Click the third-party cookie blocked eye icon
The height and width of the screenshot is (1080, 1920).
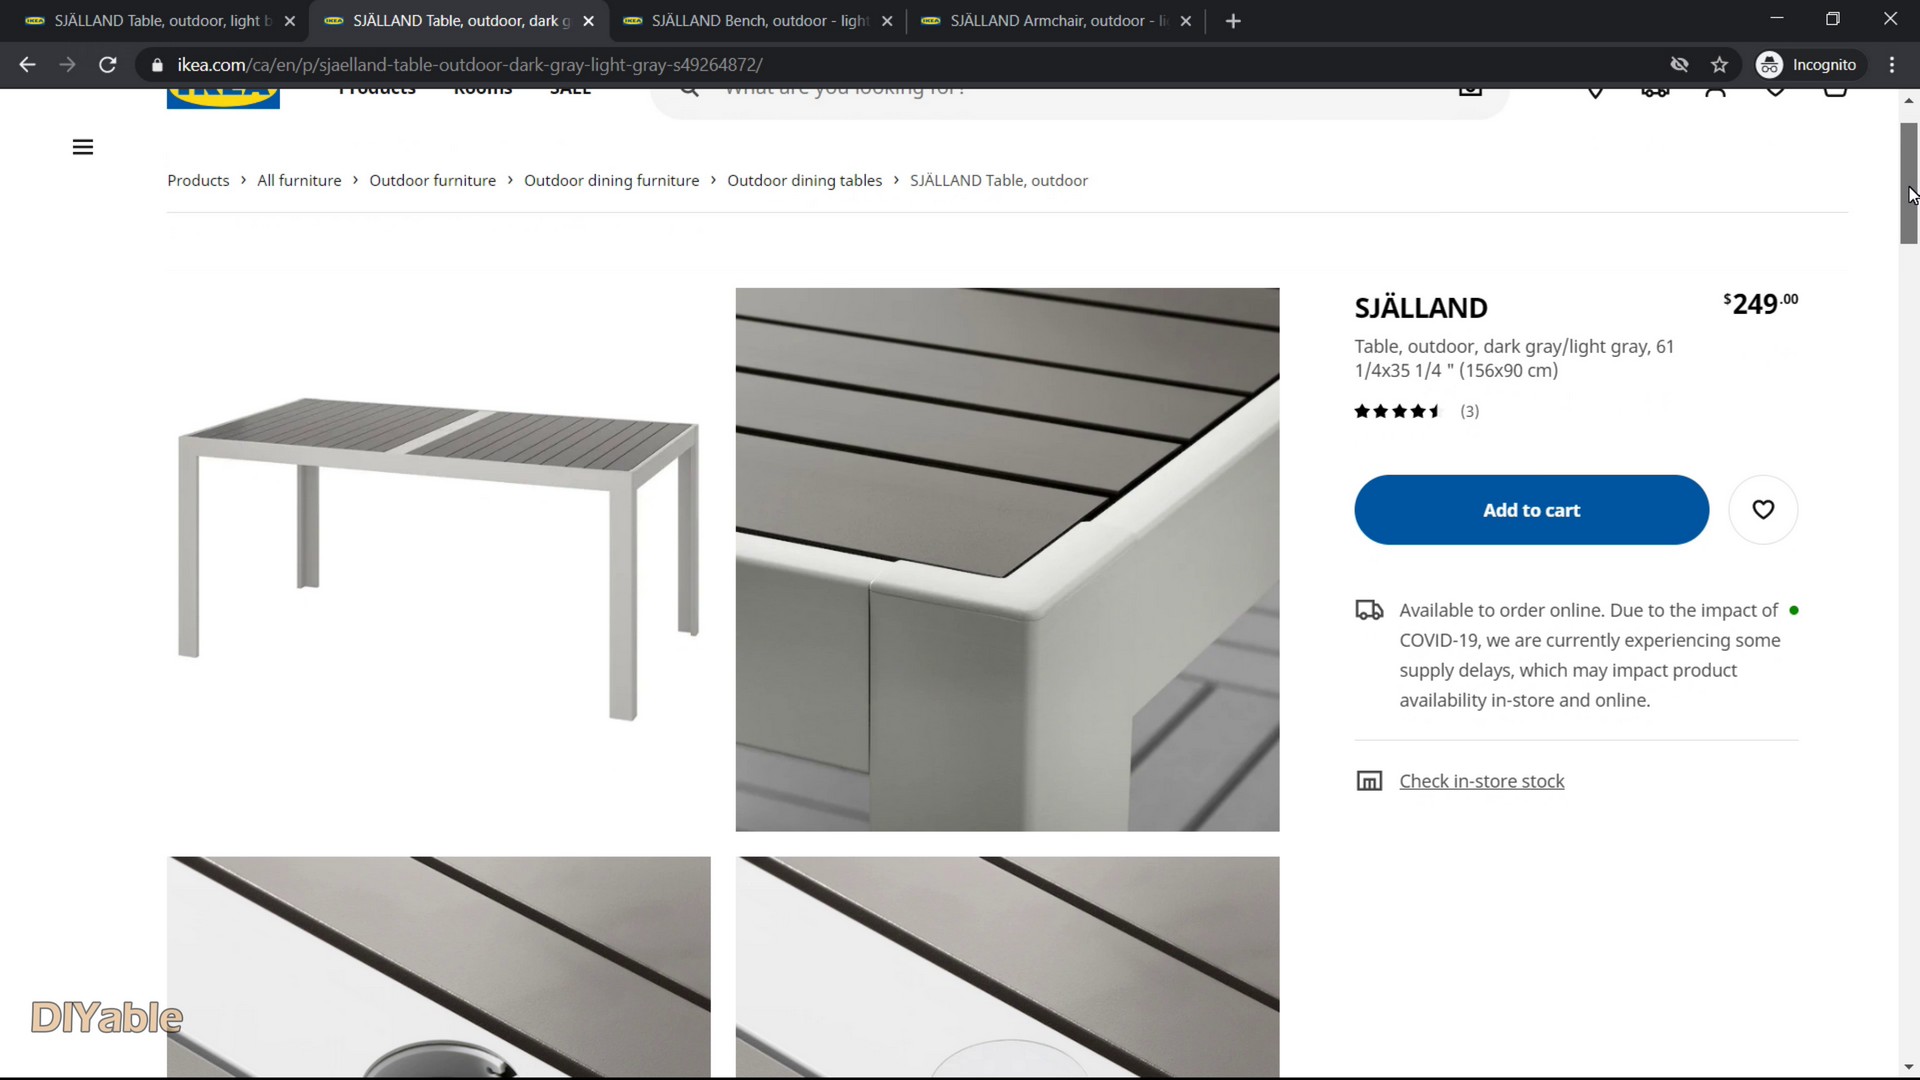1679,65
